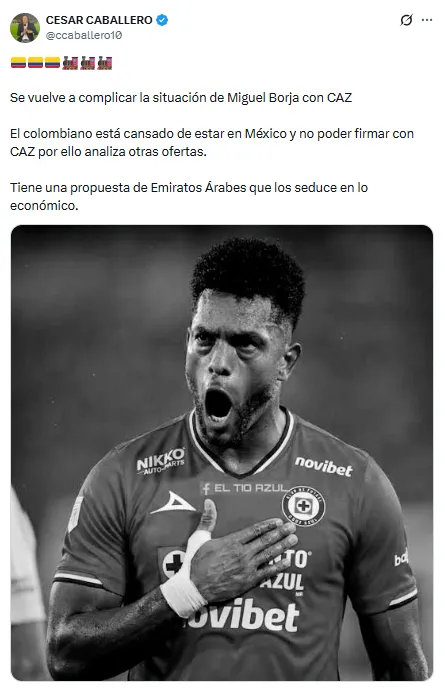Click the first Colombian flag emoji
This screenshot has height=688, width=445.
(18, 63)
